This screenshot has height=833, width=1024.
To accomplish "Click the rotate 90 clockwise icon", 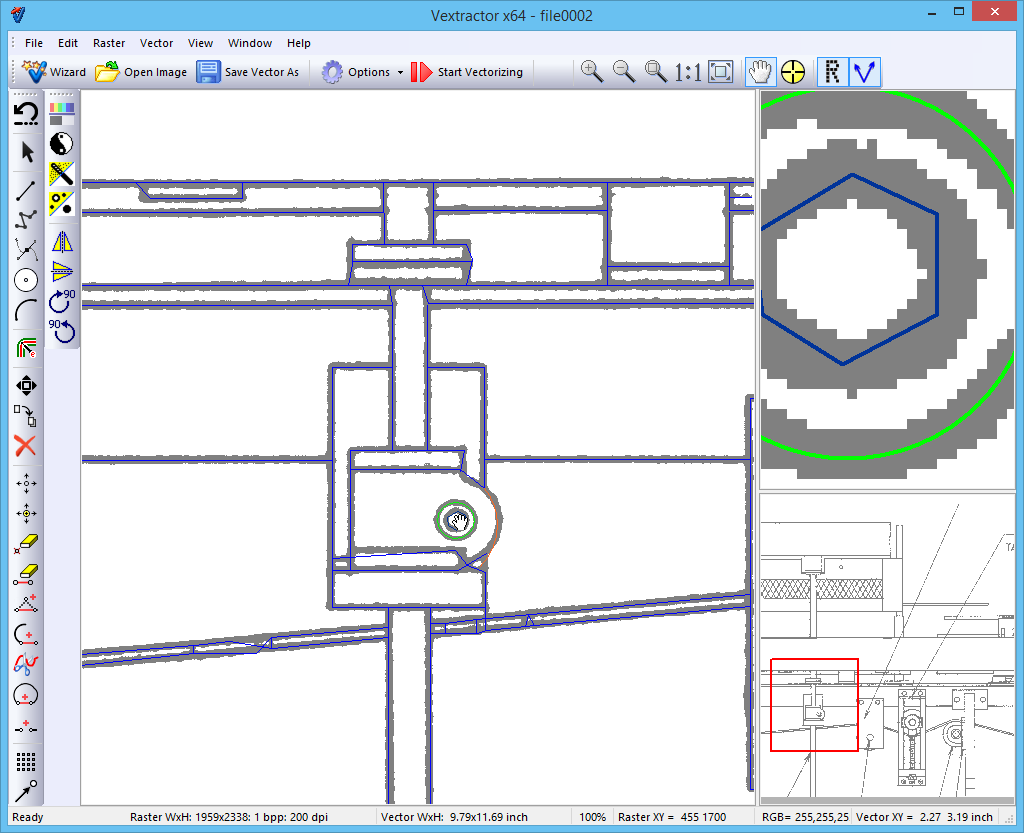I will (63, 299).
